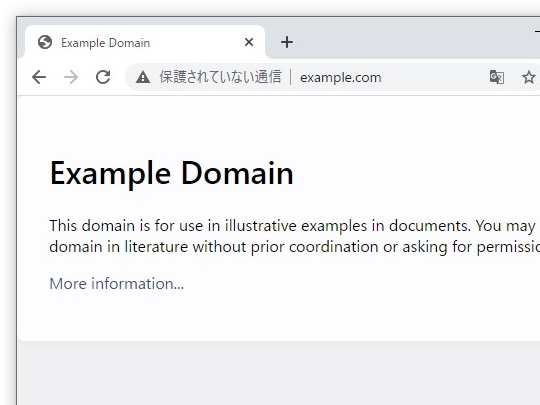Image resolution: width=540 pixels, height=405 pixels.
Task: Focus the example.com URL in address bar
Action: click(341, 77)
